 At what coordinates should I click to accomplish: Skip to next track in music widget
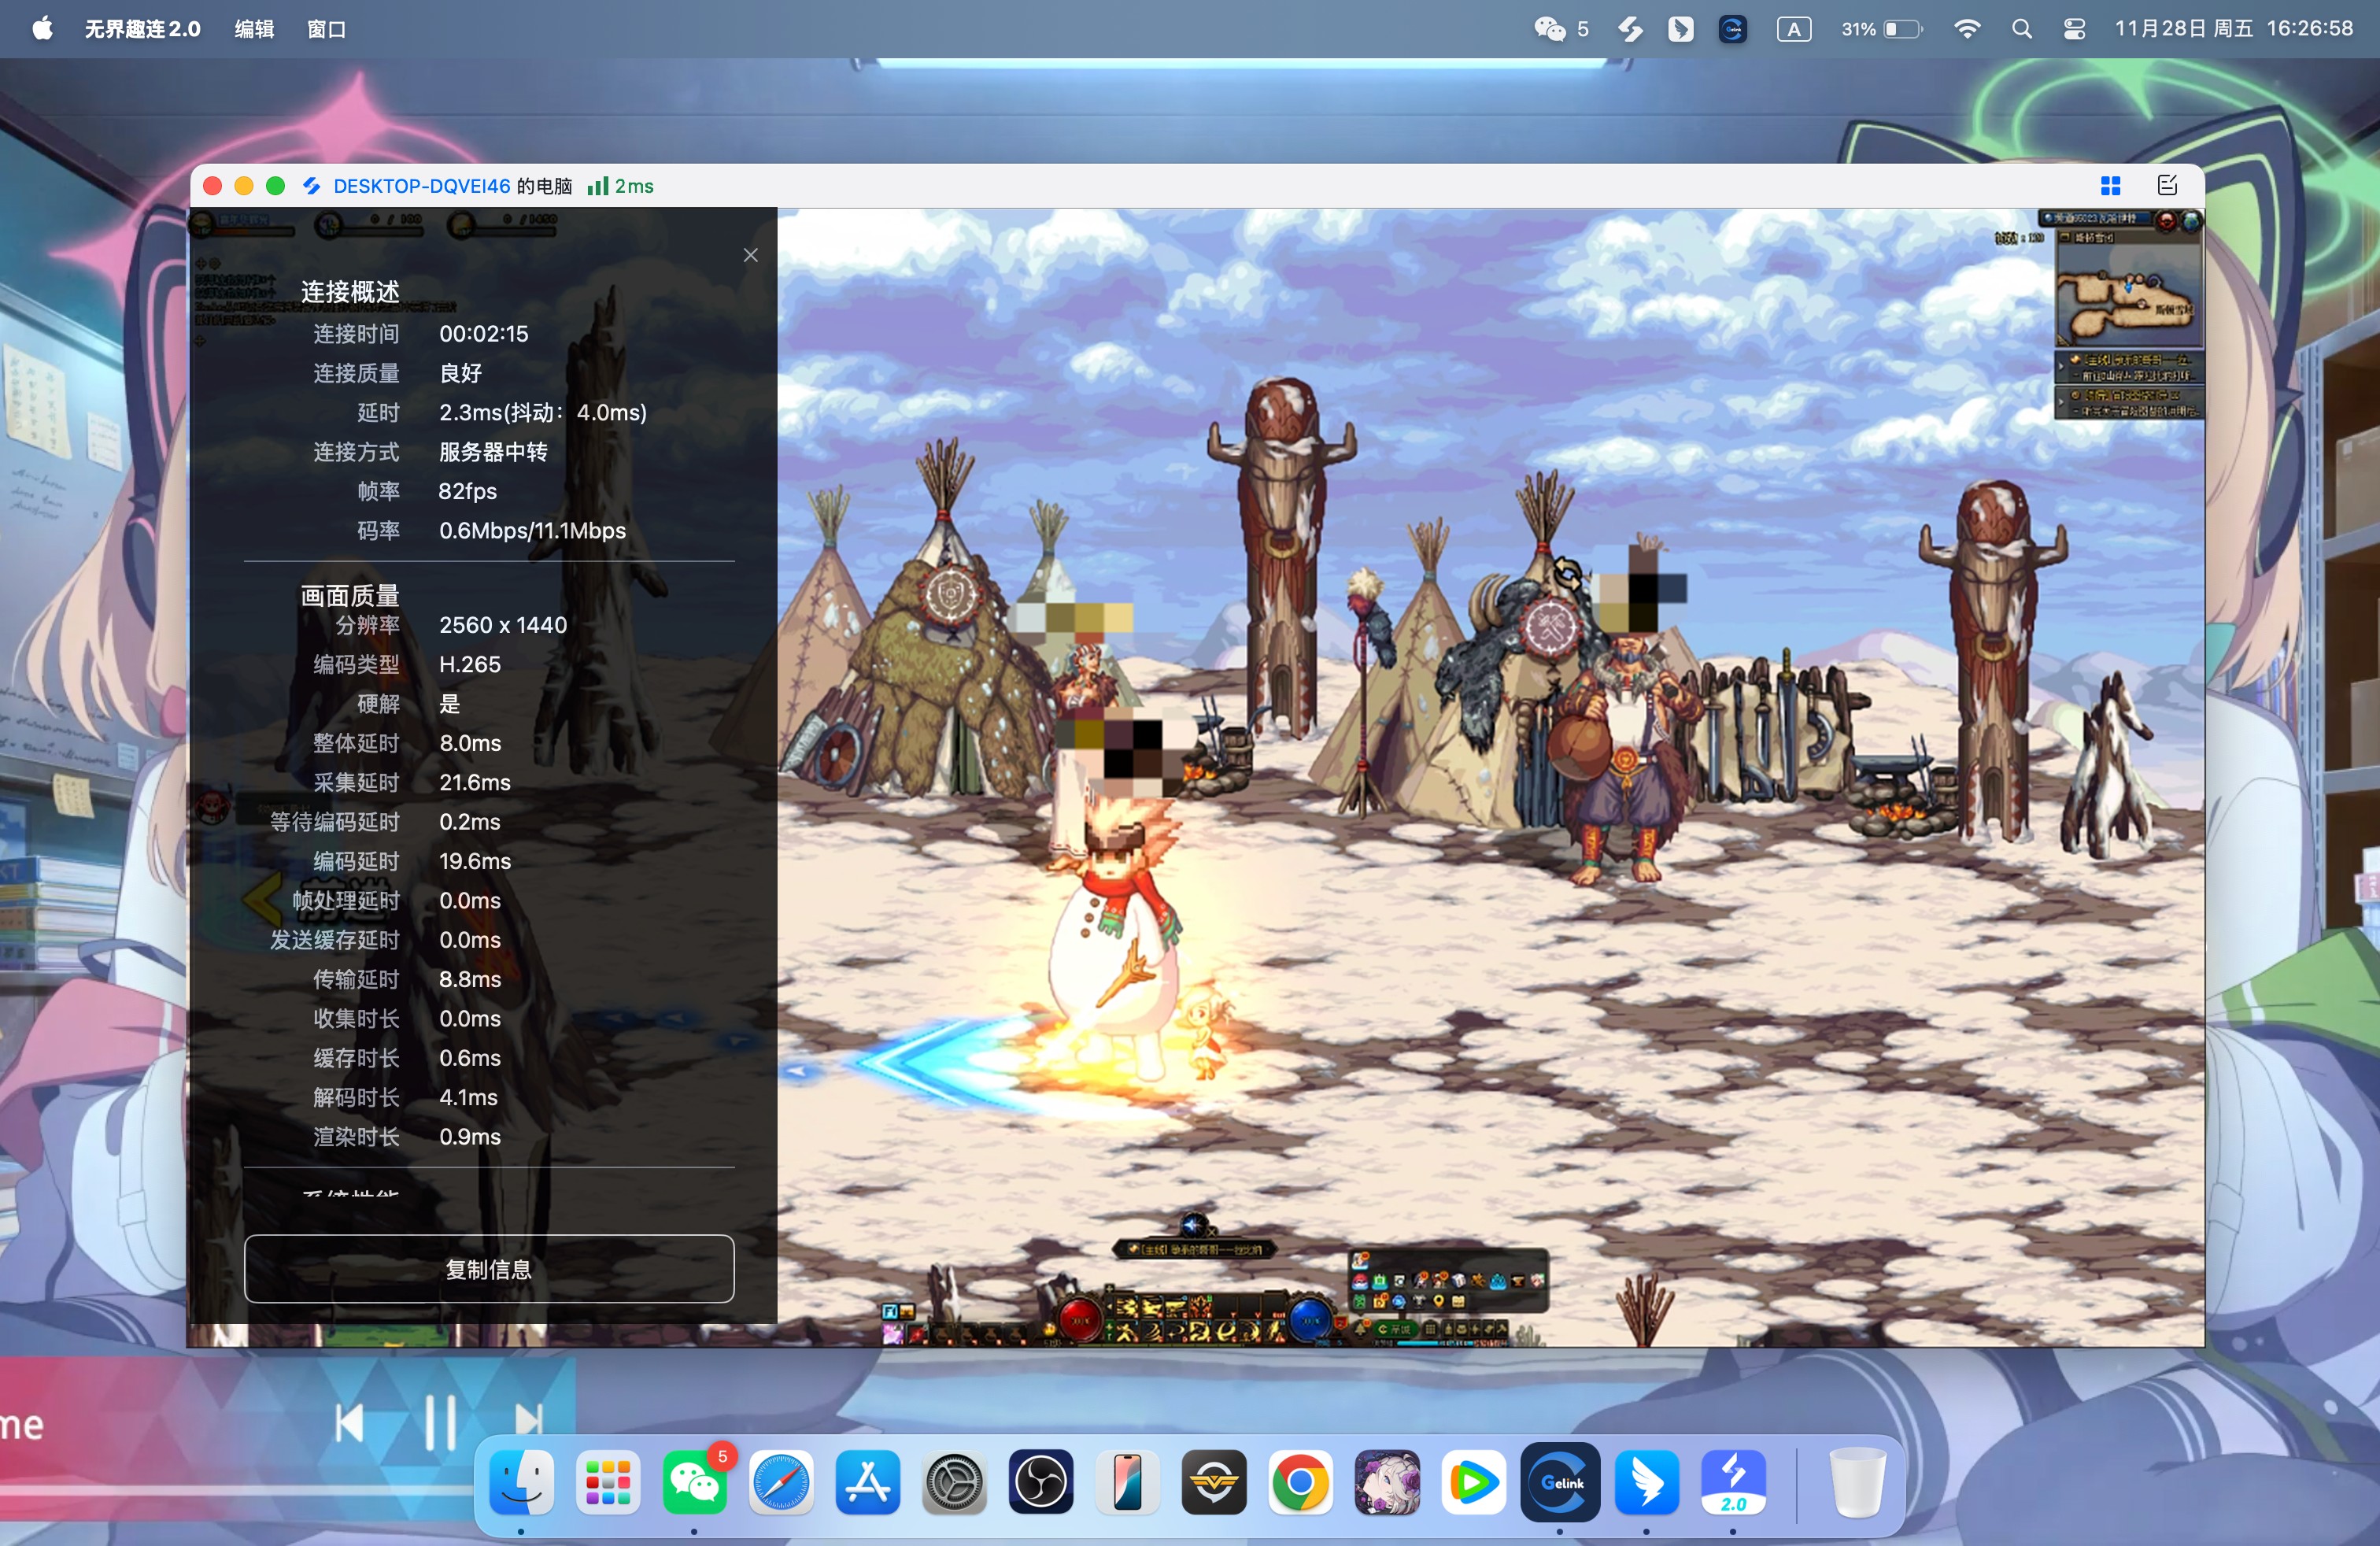pyautogui.click(x=528, y=1421)
